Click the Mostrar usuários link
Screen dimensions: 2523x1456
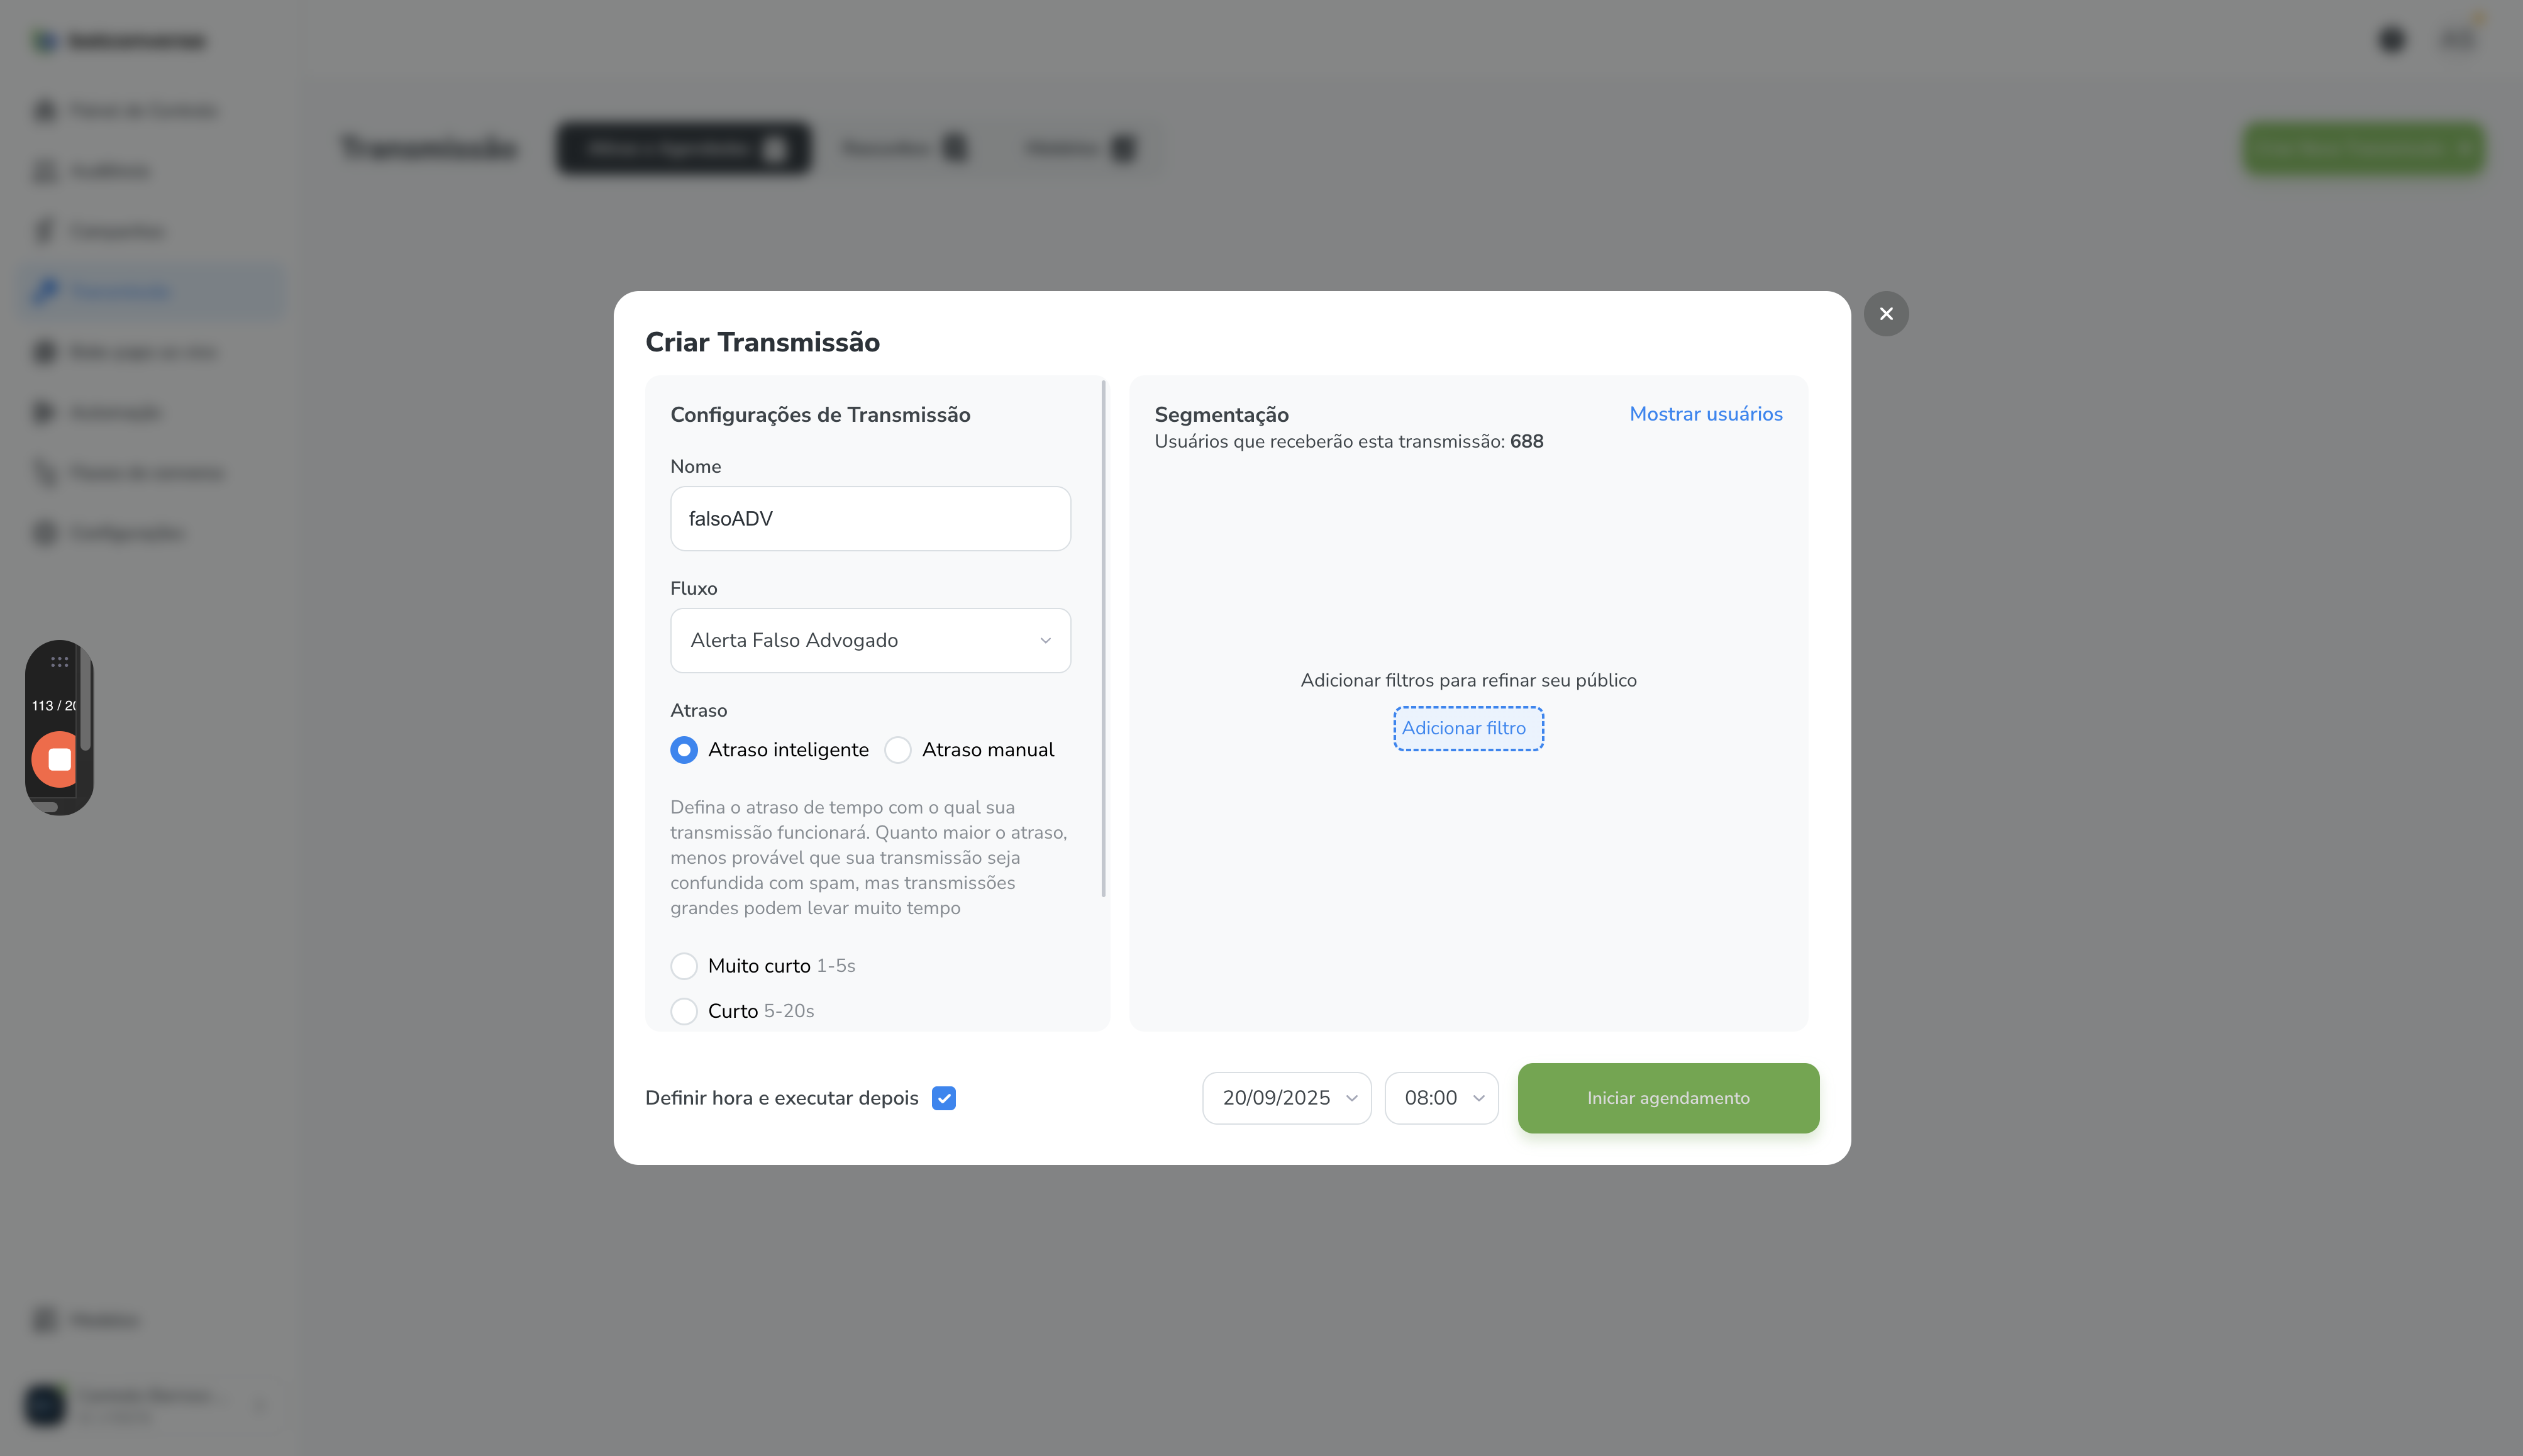pyautogui.click(x=1705, y=414)
